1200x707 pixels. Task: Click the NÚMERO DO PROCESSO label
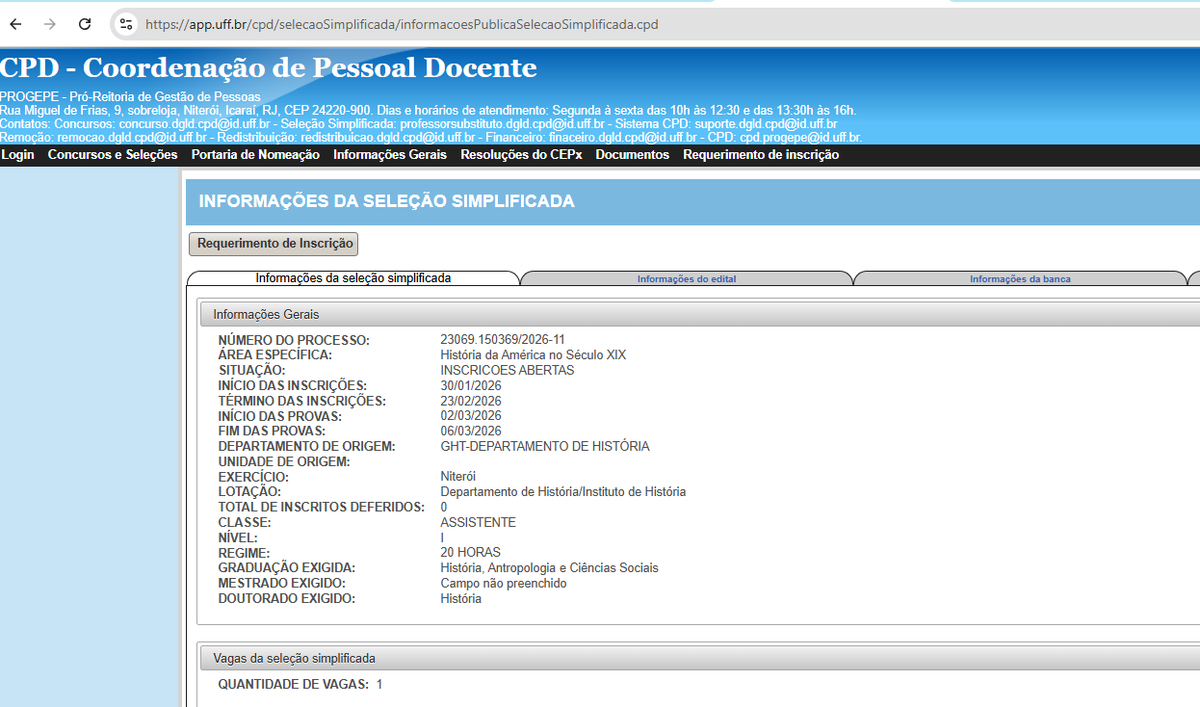click(x=294, y=341)
